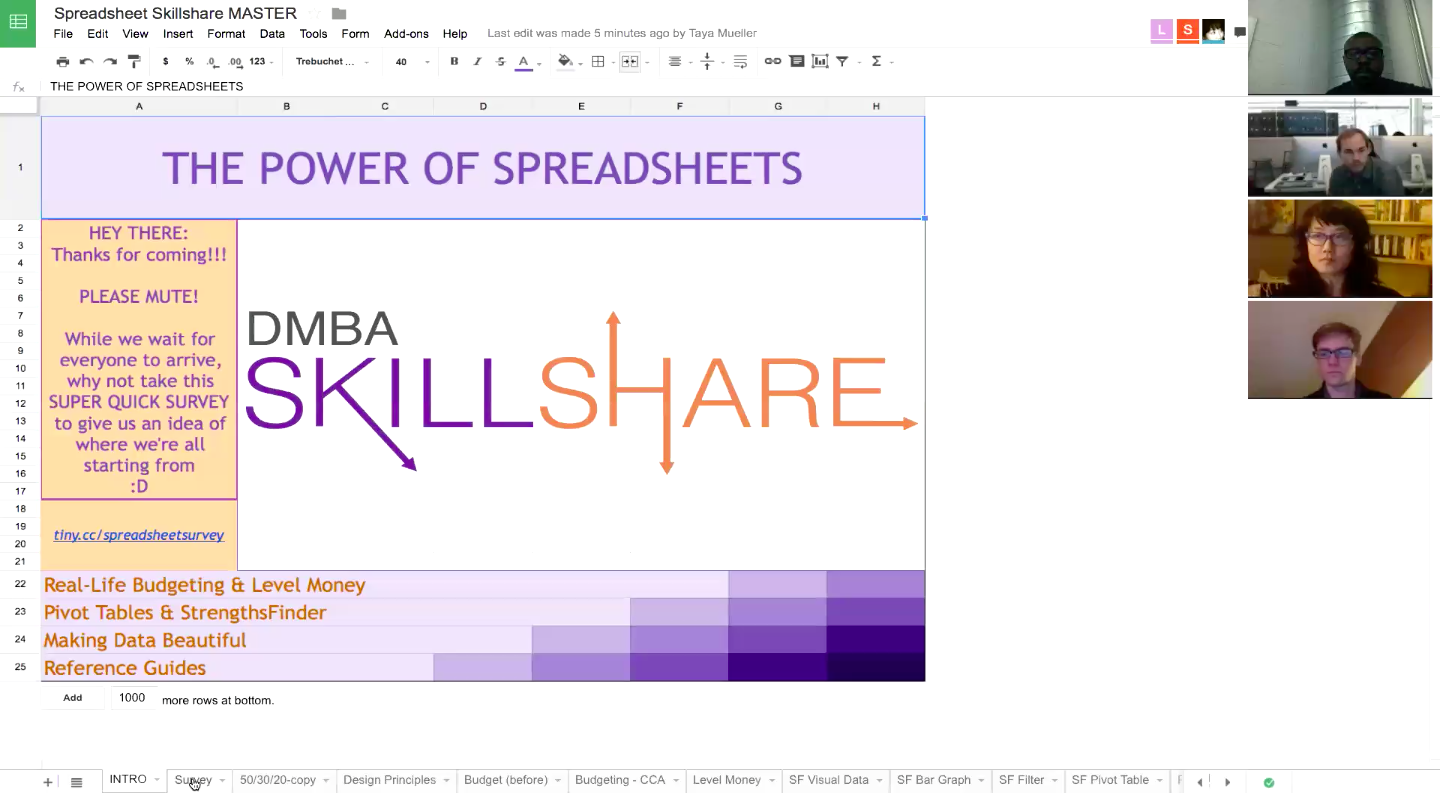Open the Form menu
This screenshot has width=1440, height=793.
click(356, 34)
